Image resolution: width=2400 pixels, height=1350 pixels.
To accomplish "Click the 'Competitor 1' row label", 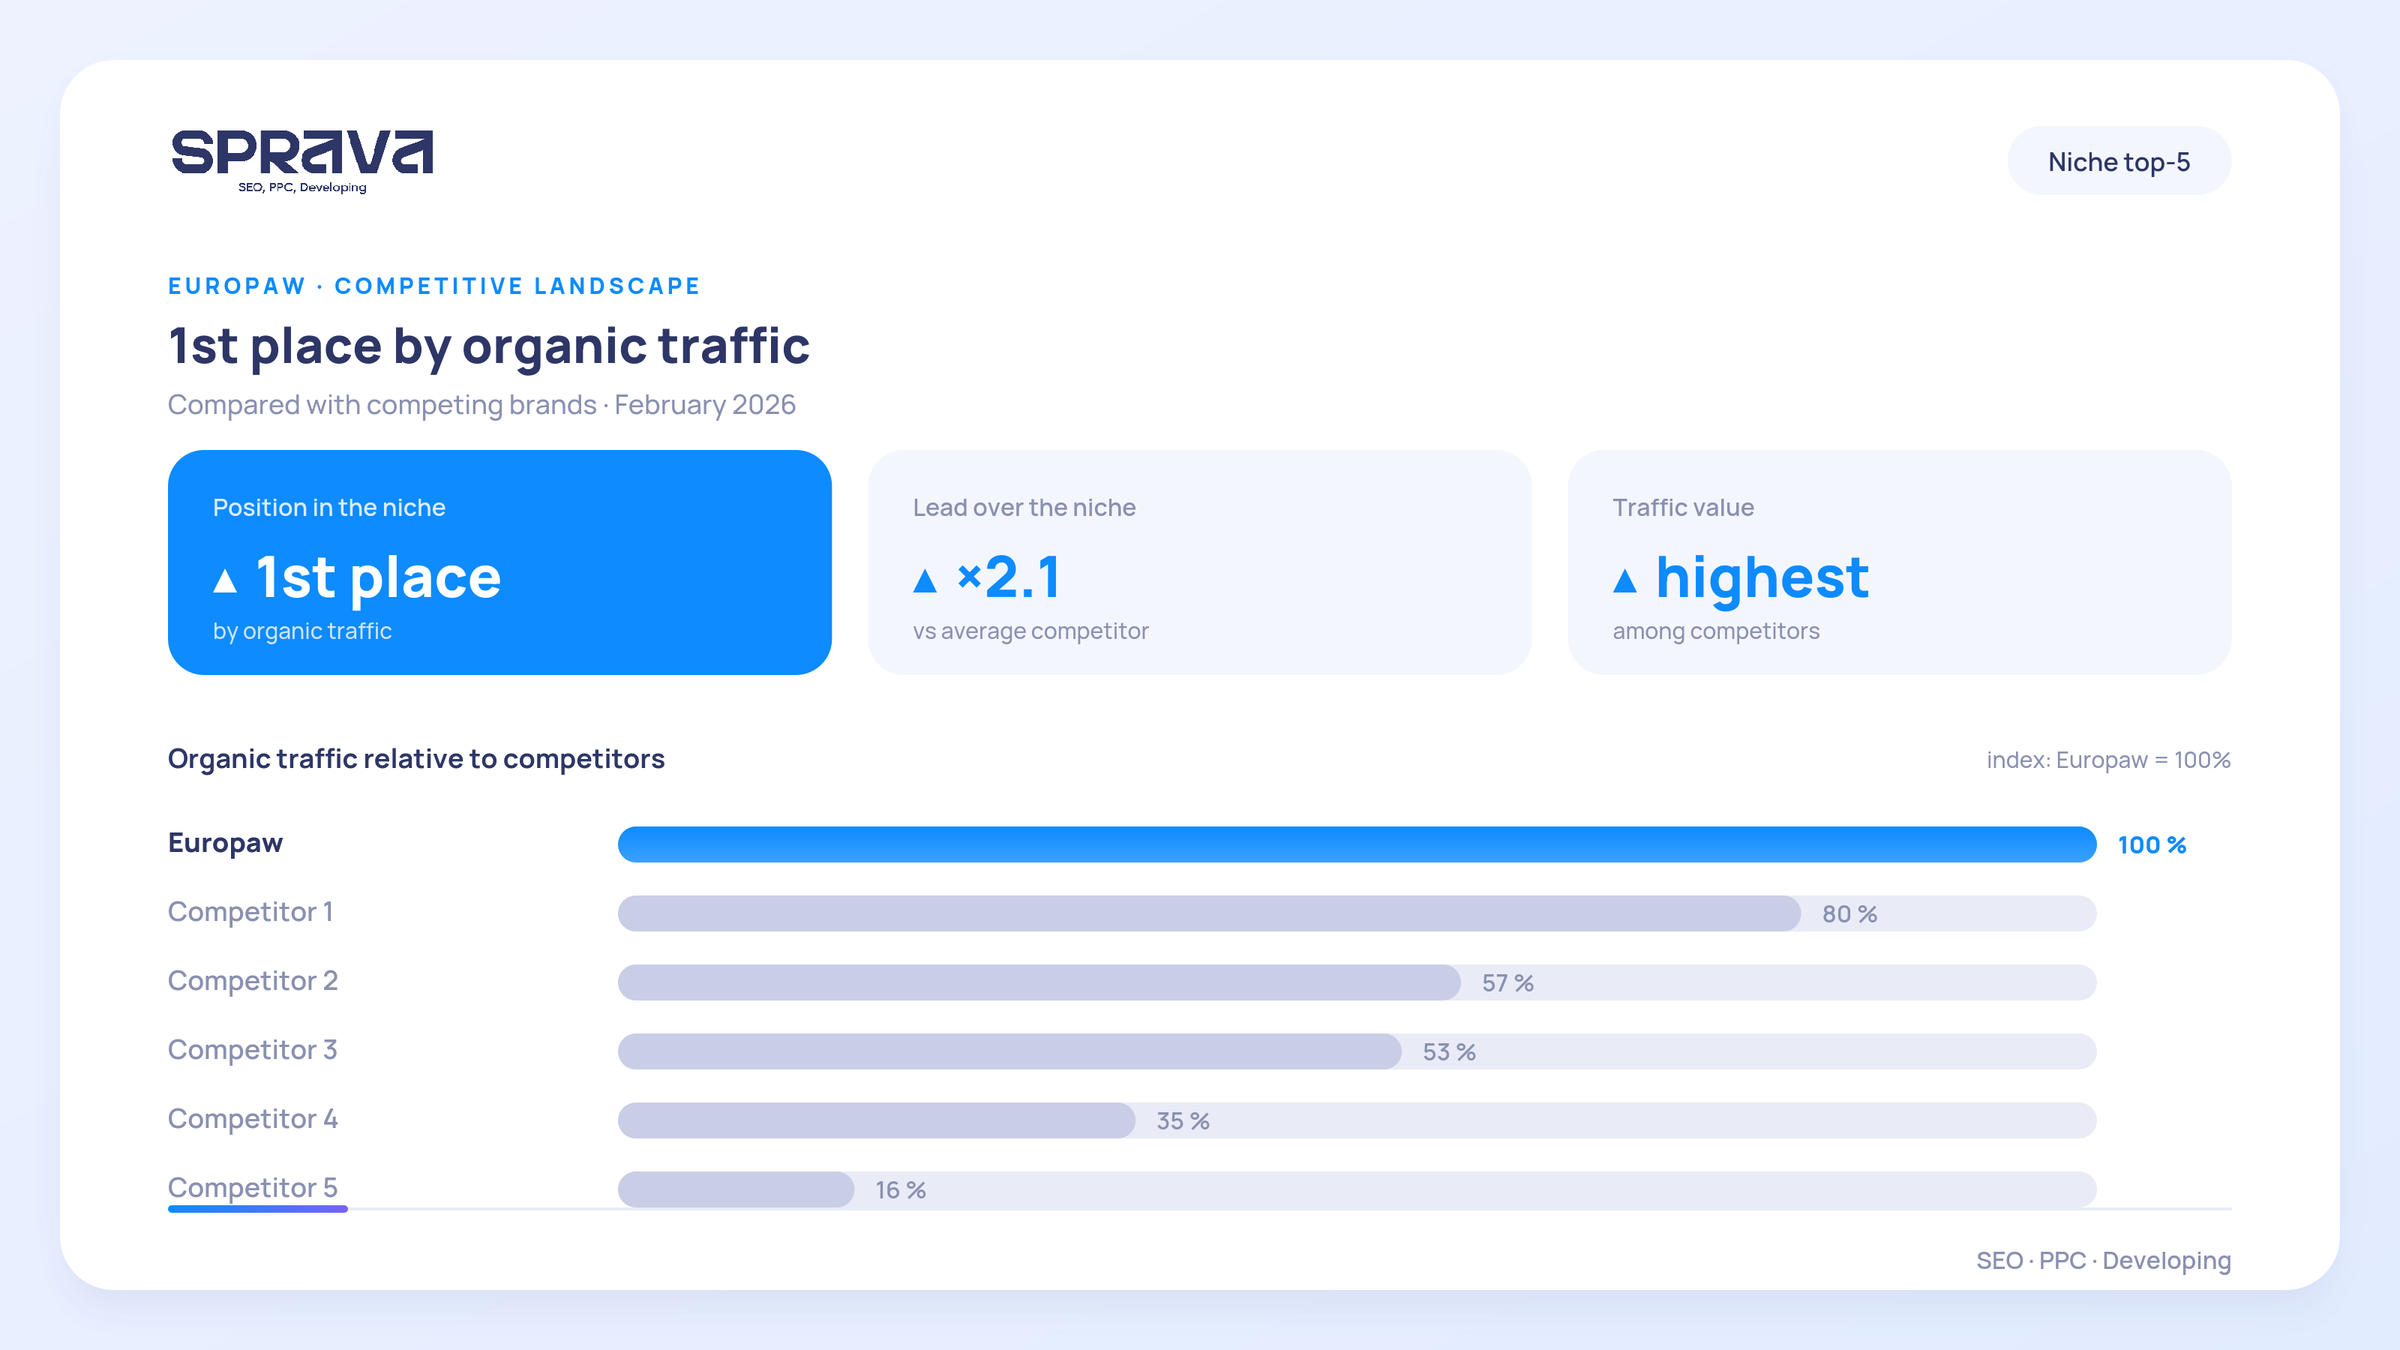I will click(250, 912).
